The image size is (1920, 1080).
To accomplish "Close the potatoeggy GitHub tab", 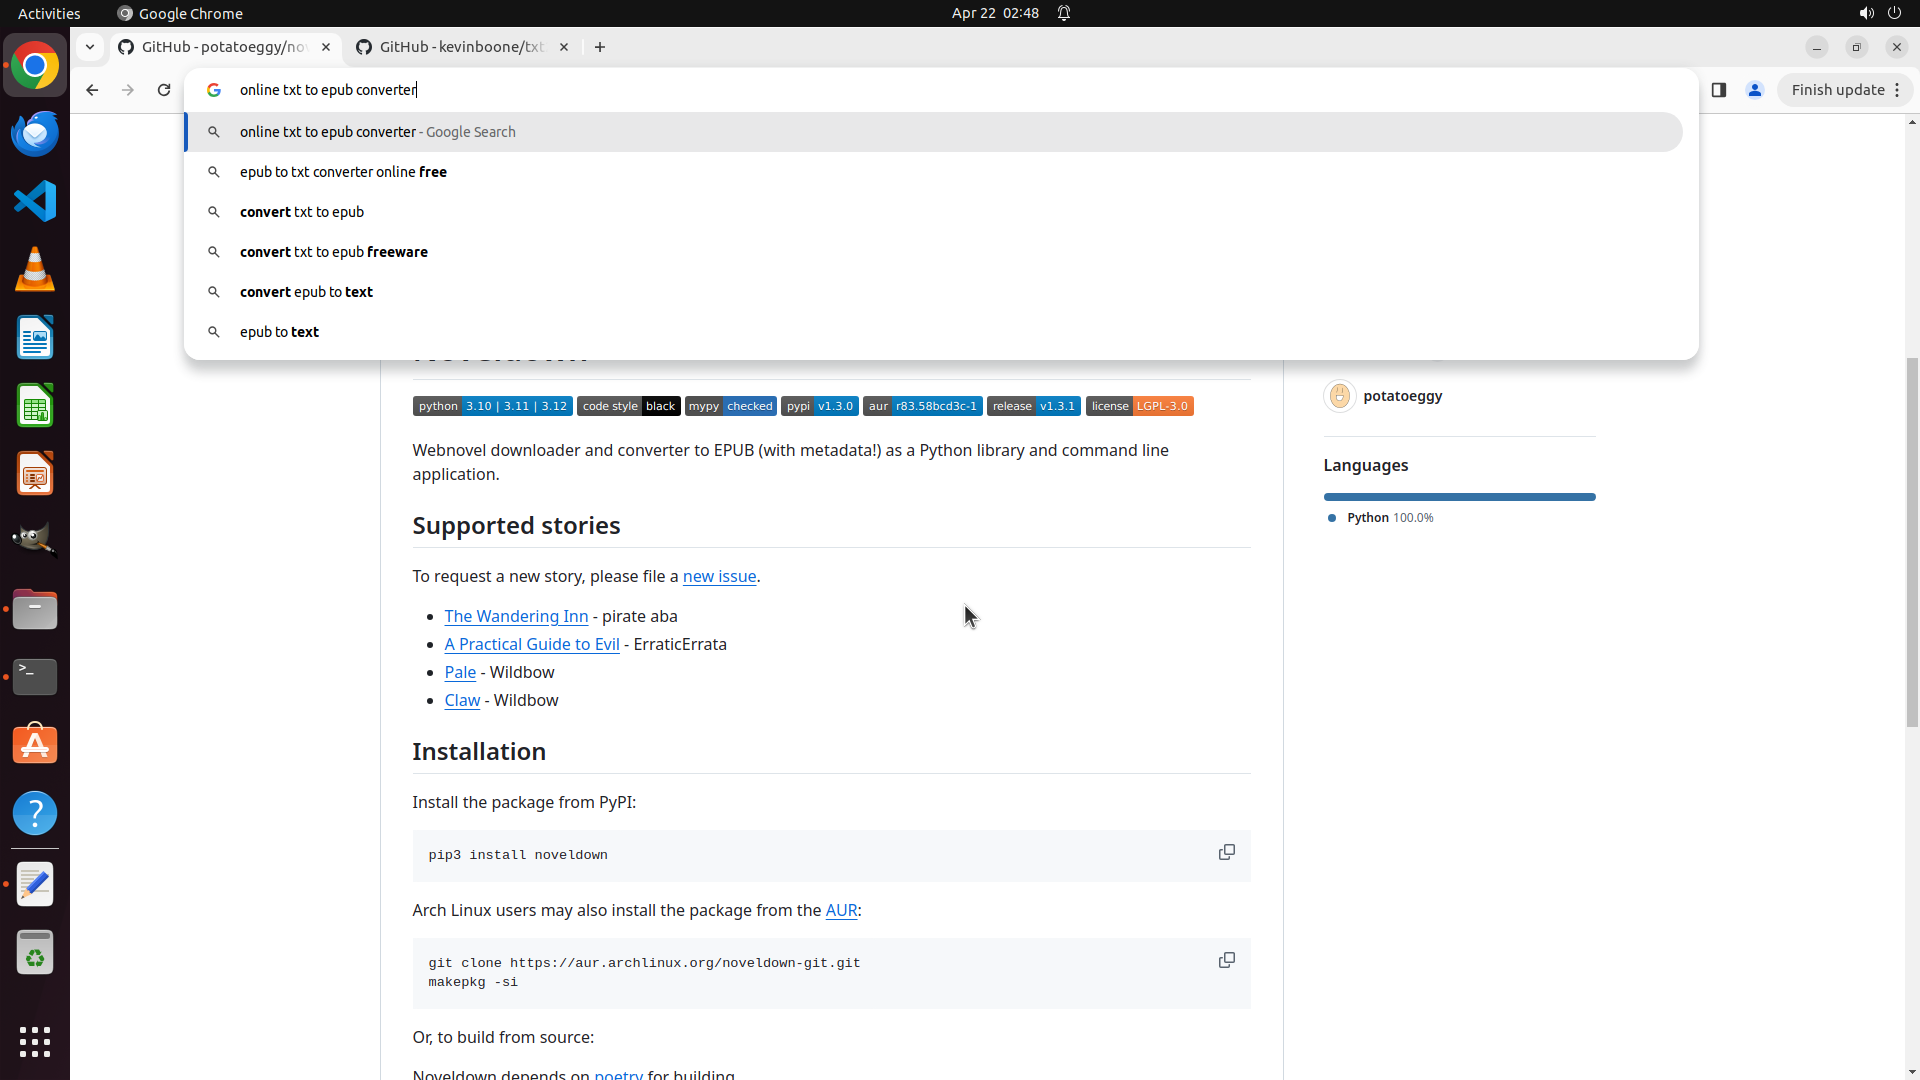I will click(x=326, y=47).
